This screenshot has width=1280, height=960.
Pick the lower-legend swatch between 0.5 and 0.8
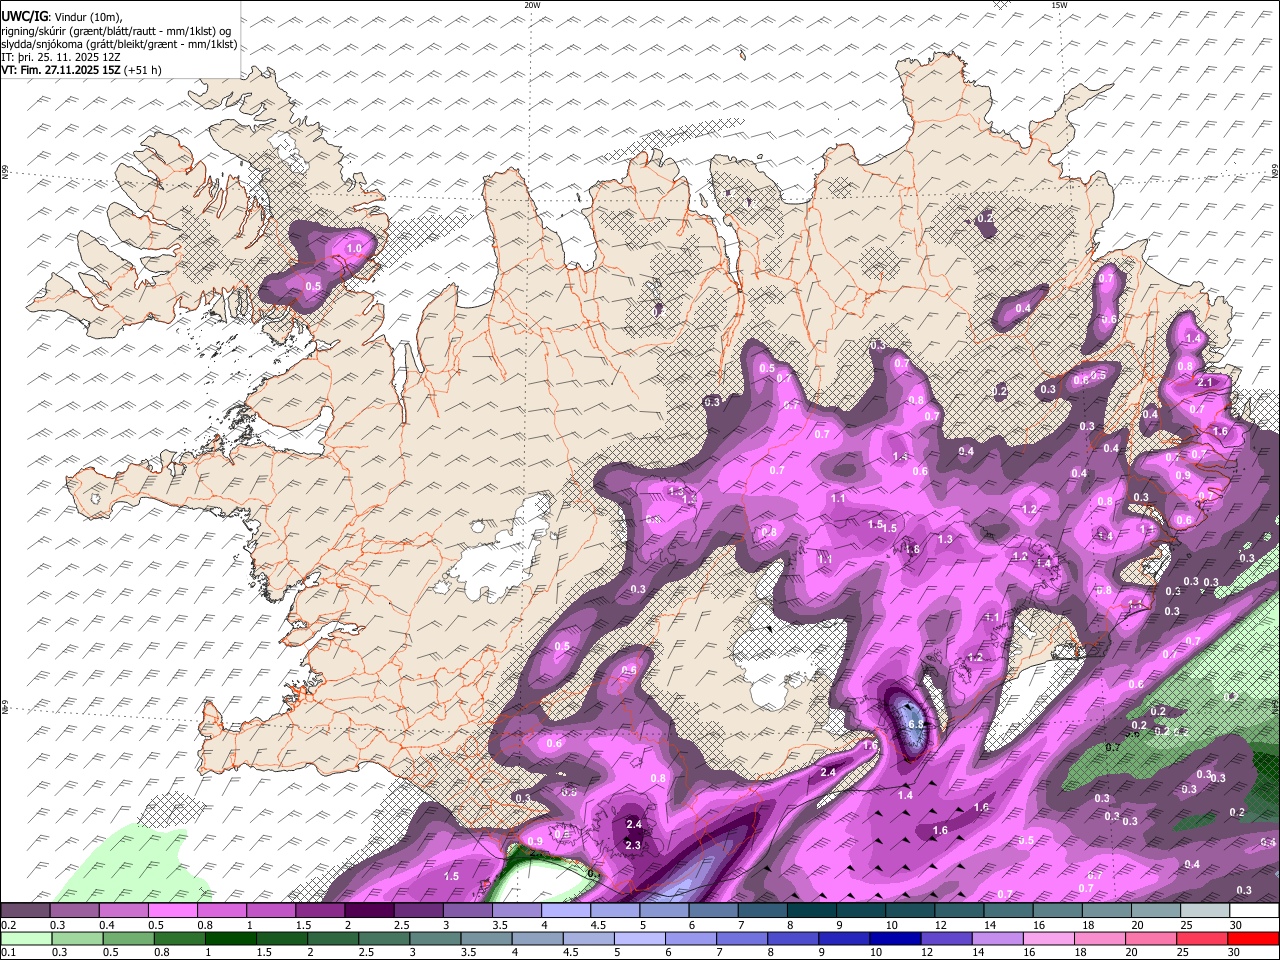(x=129, y=938)
